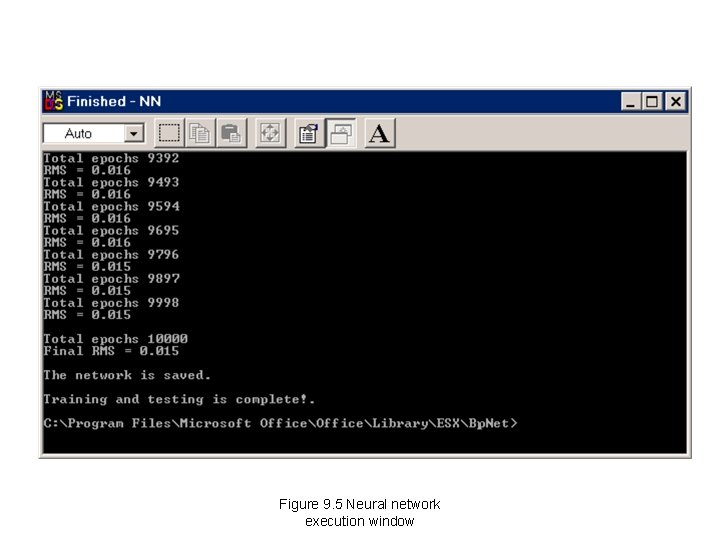This screenshot has height=540, width=720.
Task: Click the Full screen toolbar icon
Action: click(270, 133)
